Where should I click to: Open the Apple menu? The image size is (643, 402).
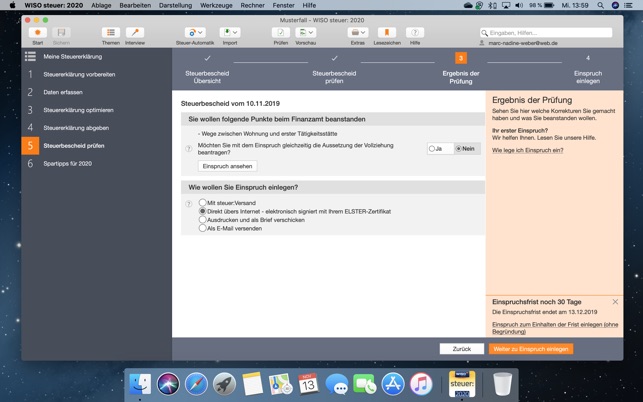coord(12,5)
